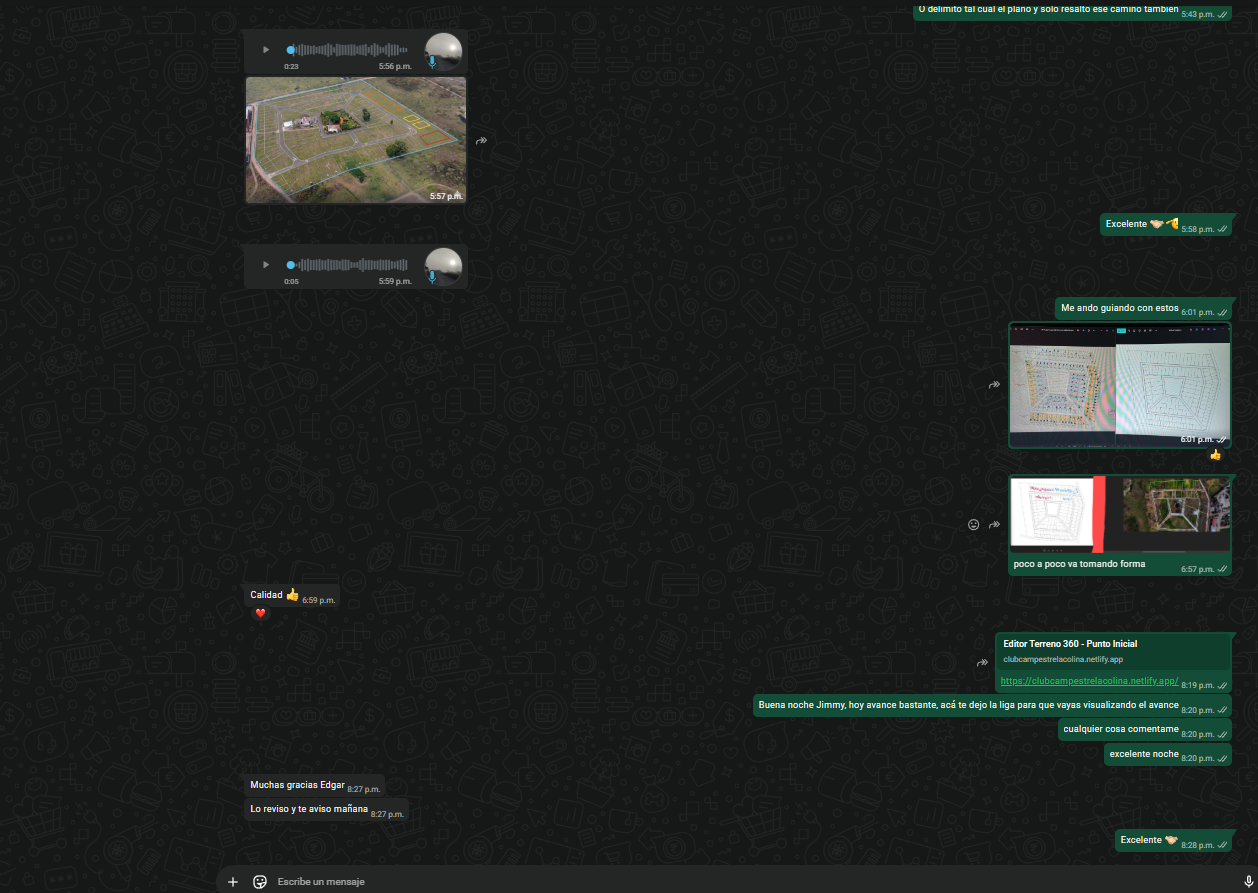Screen dimensions: 1258x893
Task: Forward the Editor Terreno 360 link message
Action: point(982,662)
